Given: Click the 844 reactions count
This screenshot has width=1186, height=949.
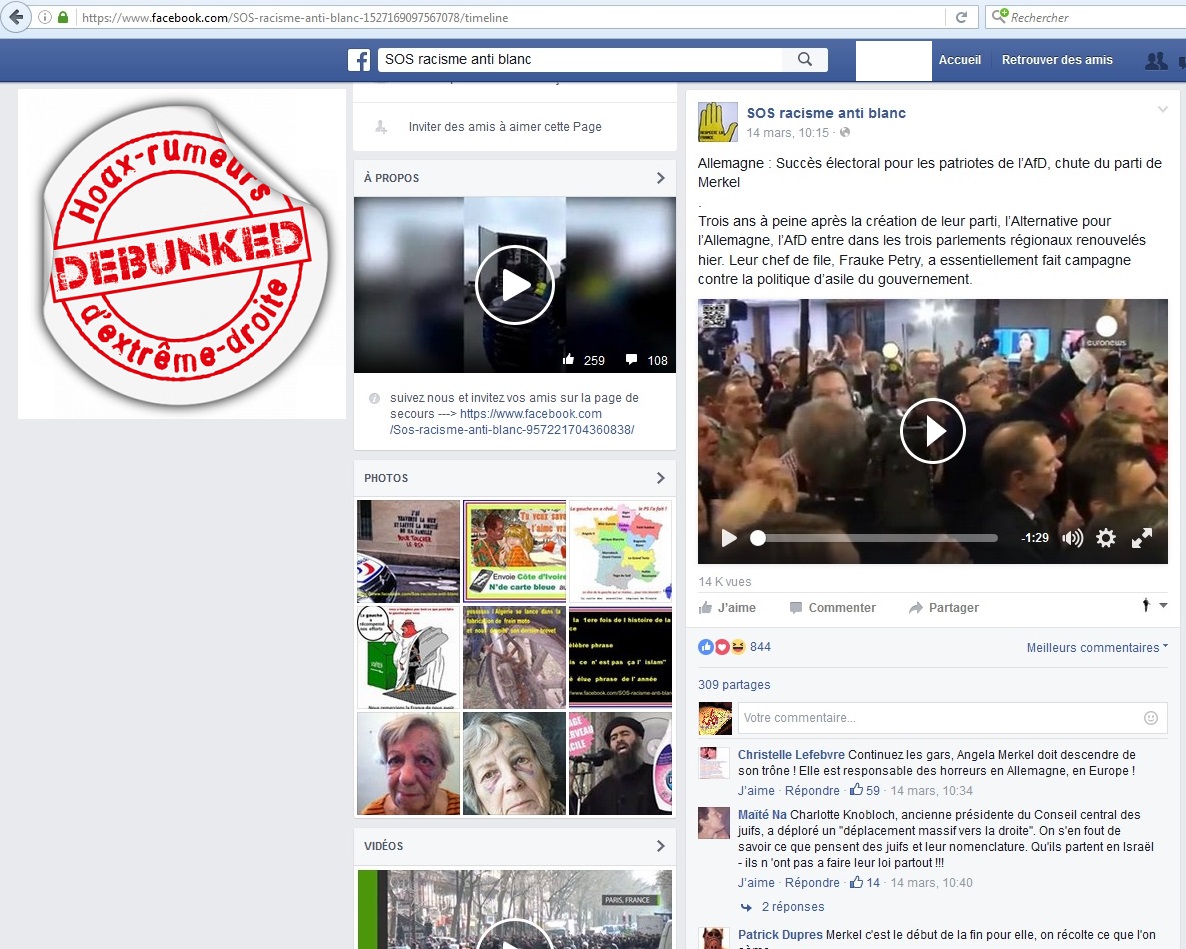Looking at the screenshot, I should pos(760,647).
